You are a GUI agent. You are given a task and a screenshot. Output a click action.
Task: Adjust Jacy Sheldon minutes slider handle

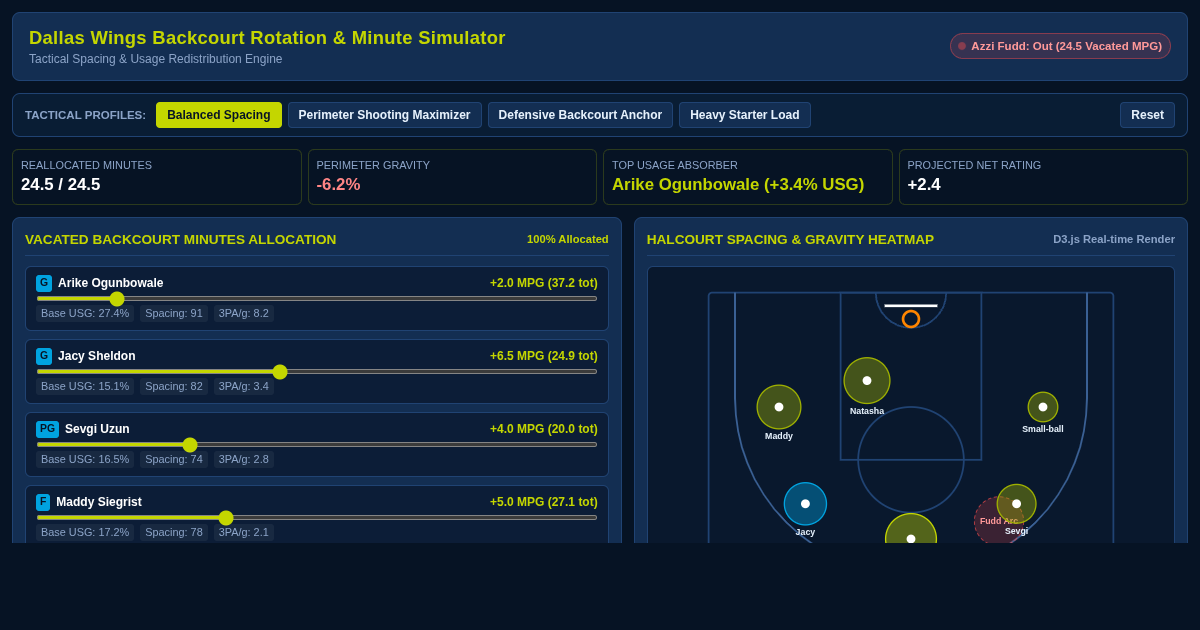(x=280, y=372)
